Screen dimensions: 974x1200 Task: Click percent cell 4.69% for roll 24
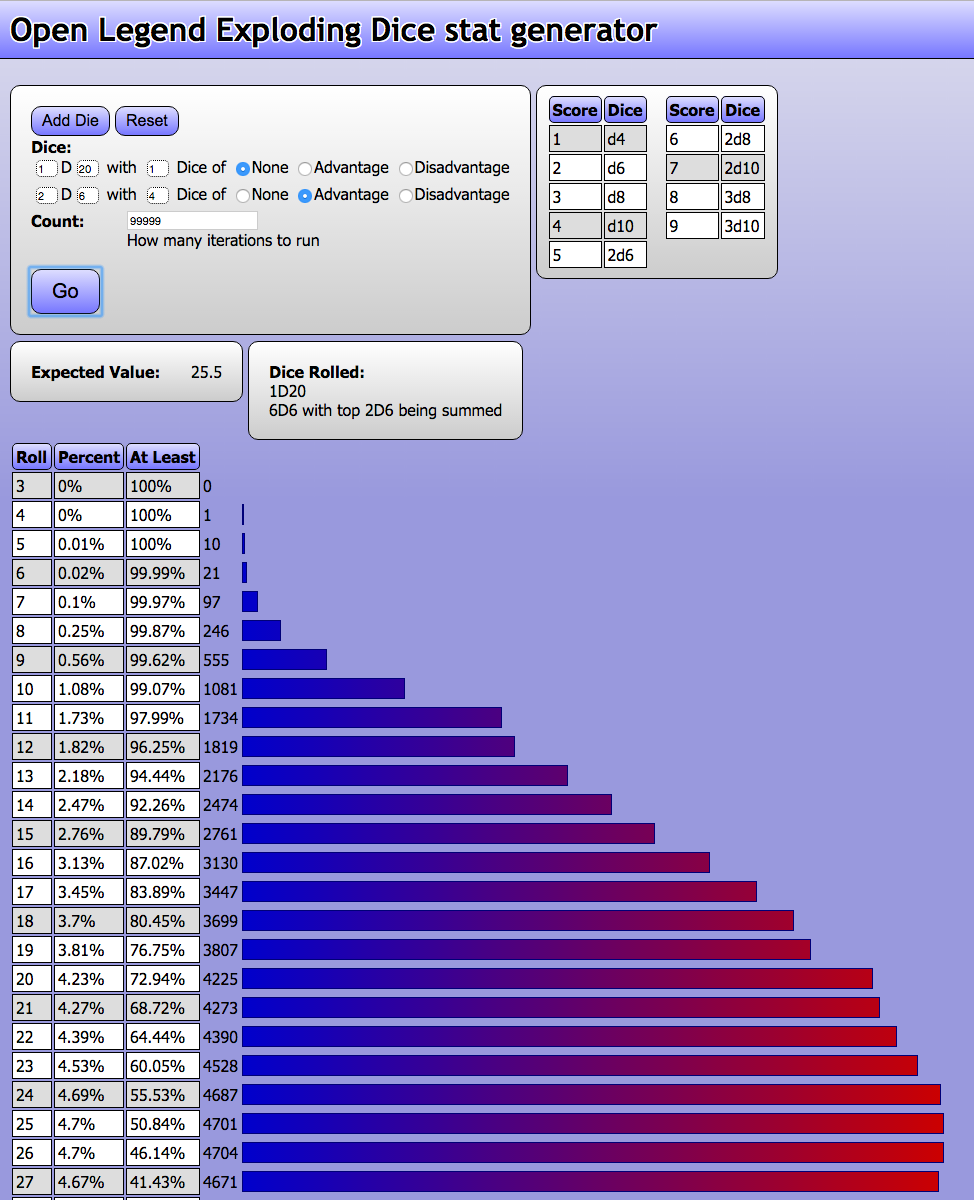[x=89, y=1095]
